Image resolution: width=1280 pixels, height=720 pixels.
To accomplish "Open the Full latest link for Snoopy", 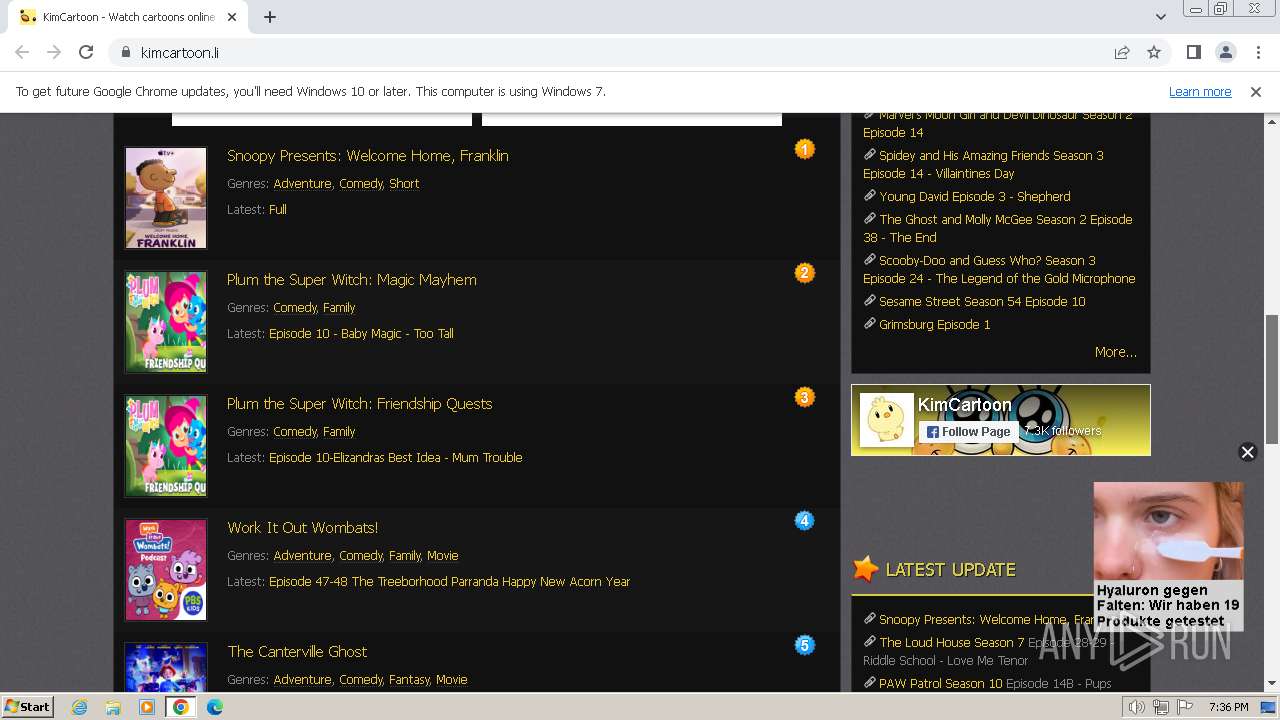I will (x=278, y=209).
